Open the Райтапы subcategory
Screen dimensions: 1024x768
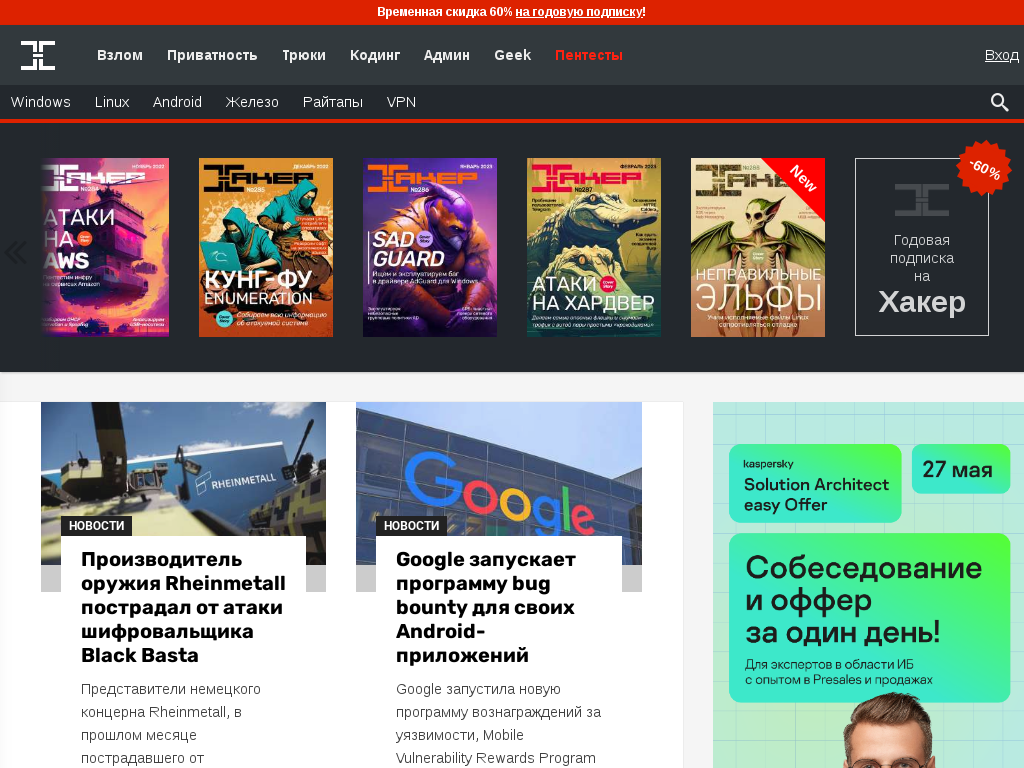332,102
